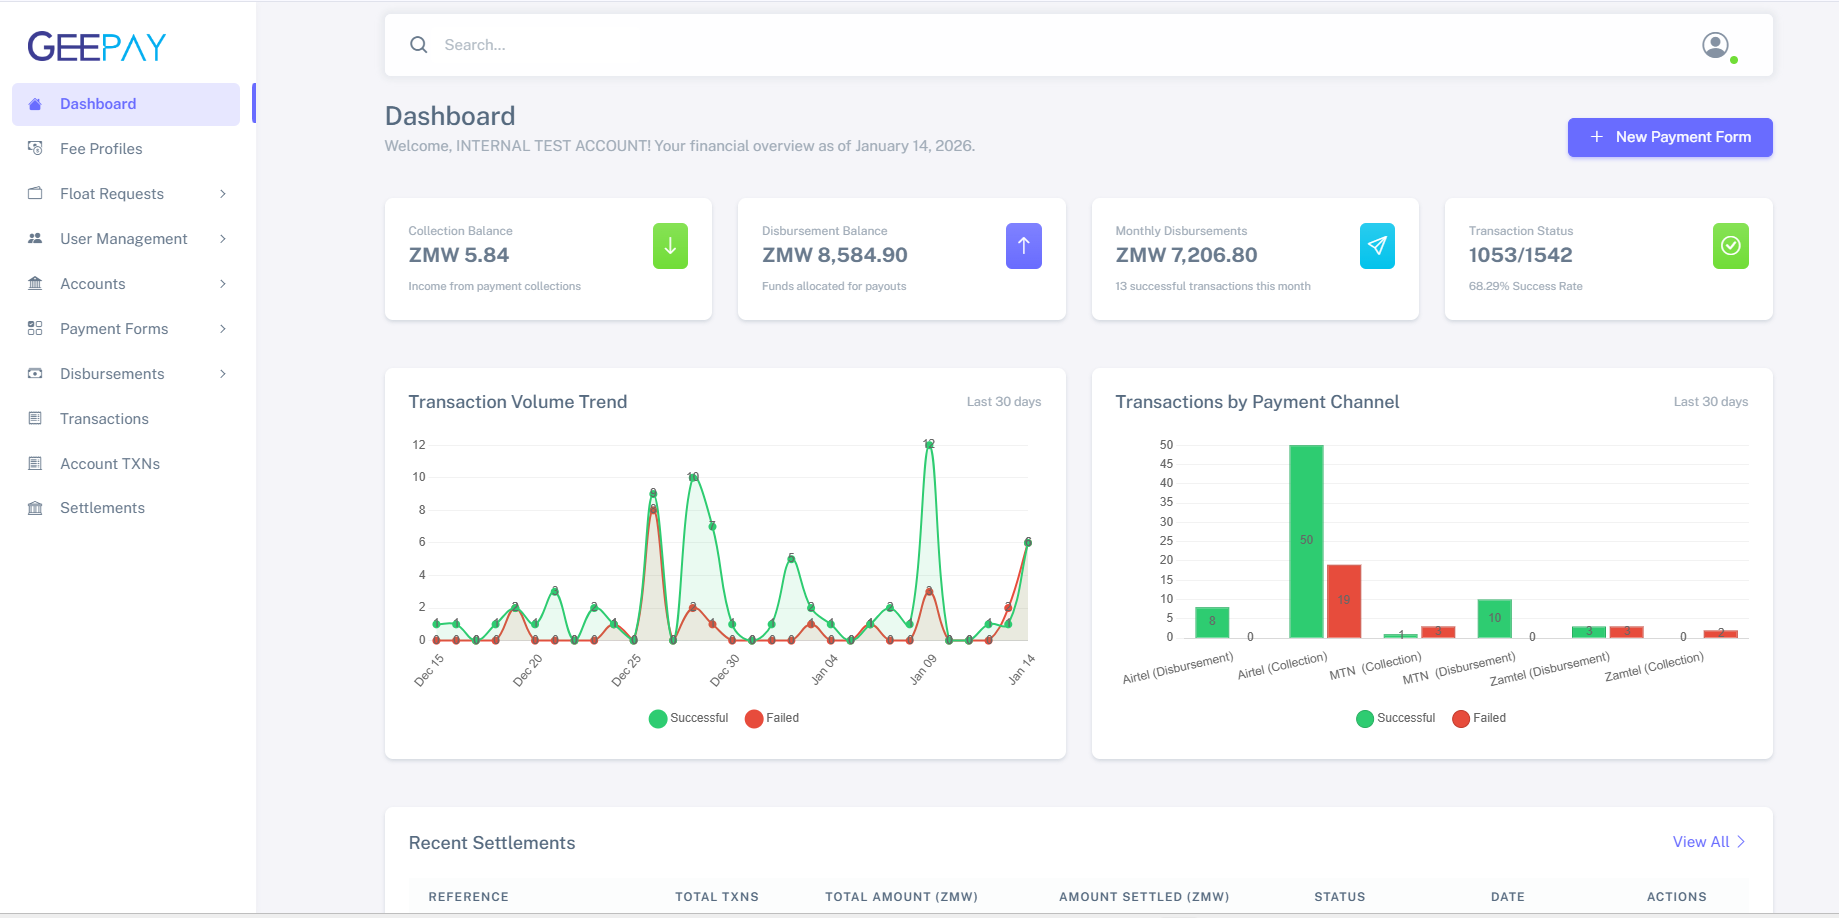Image resolution: width=1839 pixels, height=918 pixels.
Task: Expand the Float Requests submenu
Action: [223, 194]
